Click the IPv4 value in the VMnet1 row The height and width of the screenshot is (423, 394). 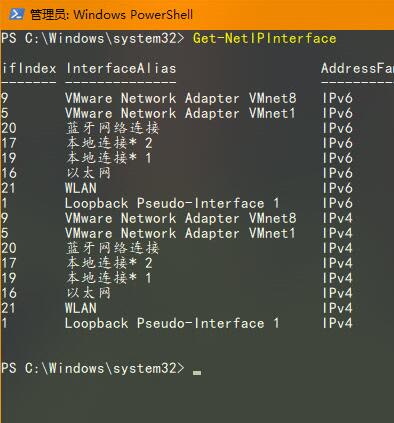(337, 233)
